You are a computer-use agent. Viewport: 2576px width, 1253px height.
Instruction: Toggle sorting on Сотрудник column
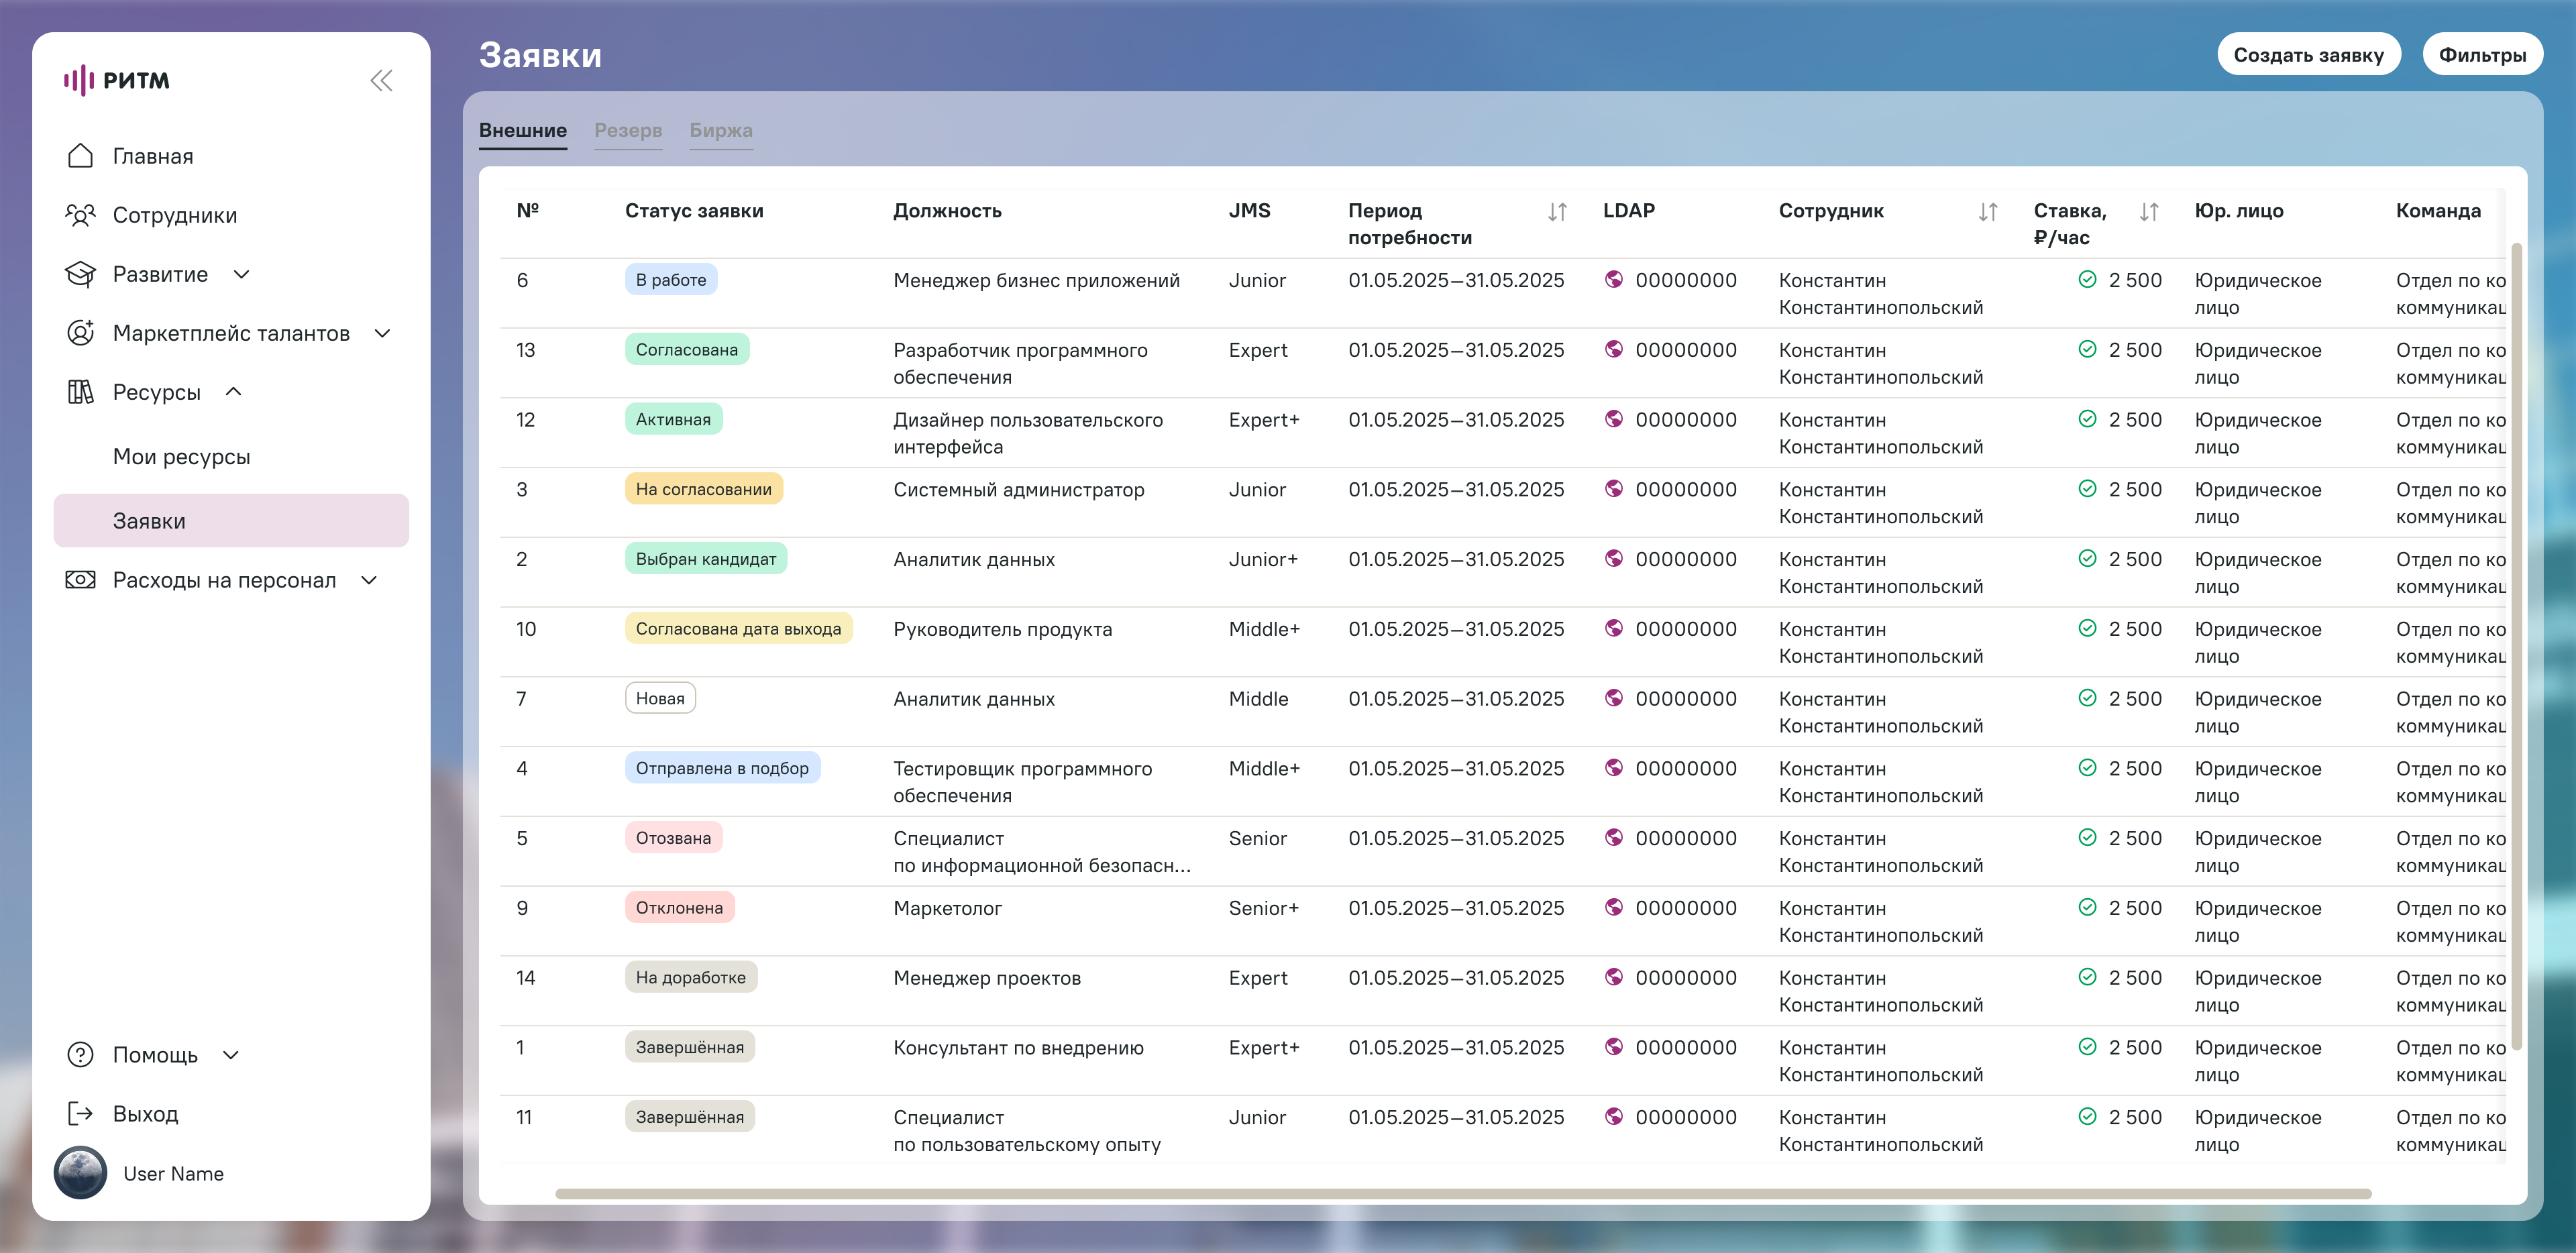pos(1987,212)
